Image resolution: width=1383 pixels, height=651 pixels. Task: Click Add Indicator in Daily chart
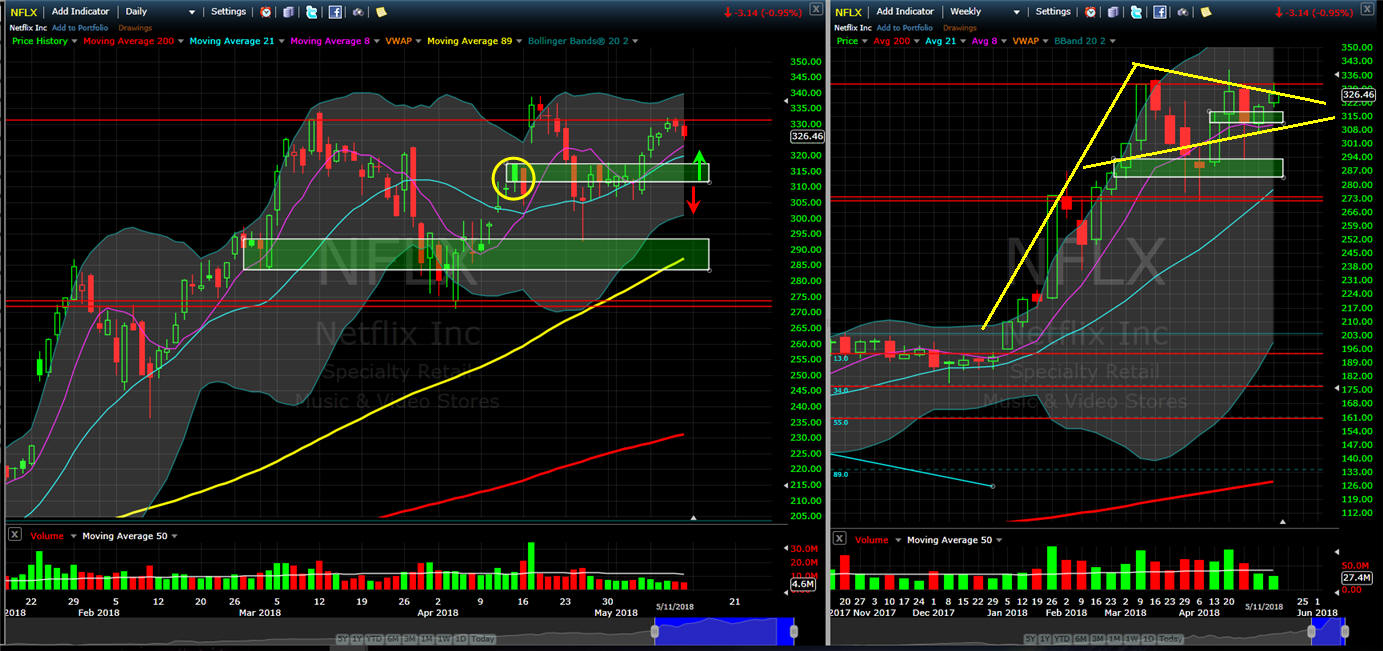coord(80,12)
